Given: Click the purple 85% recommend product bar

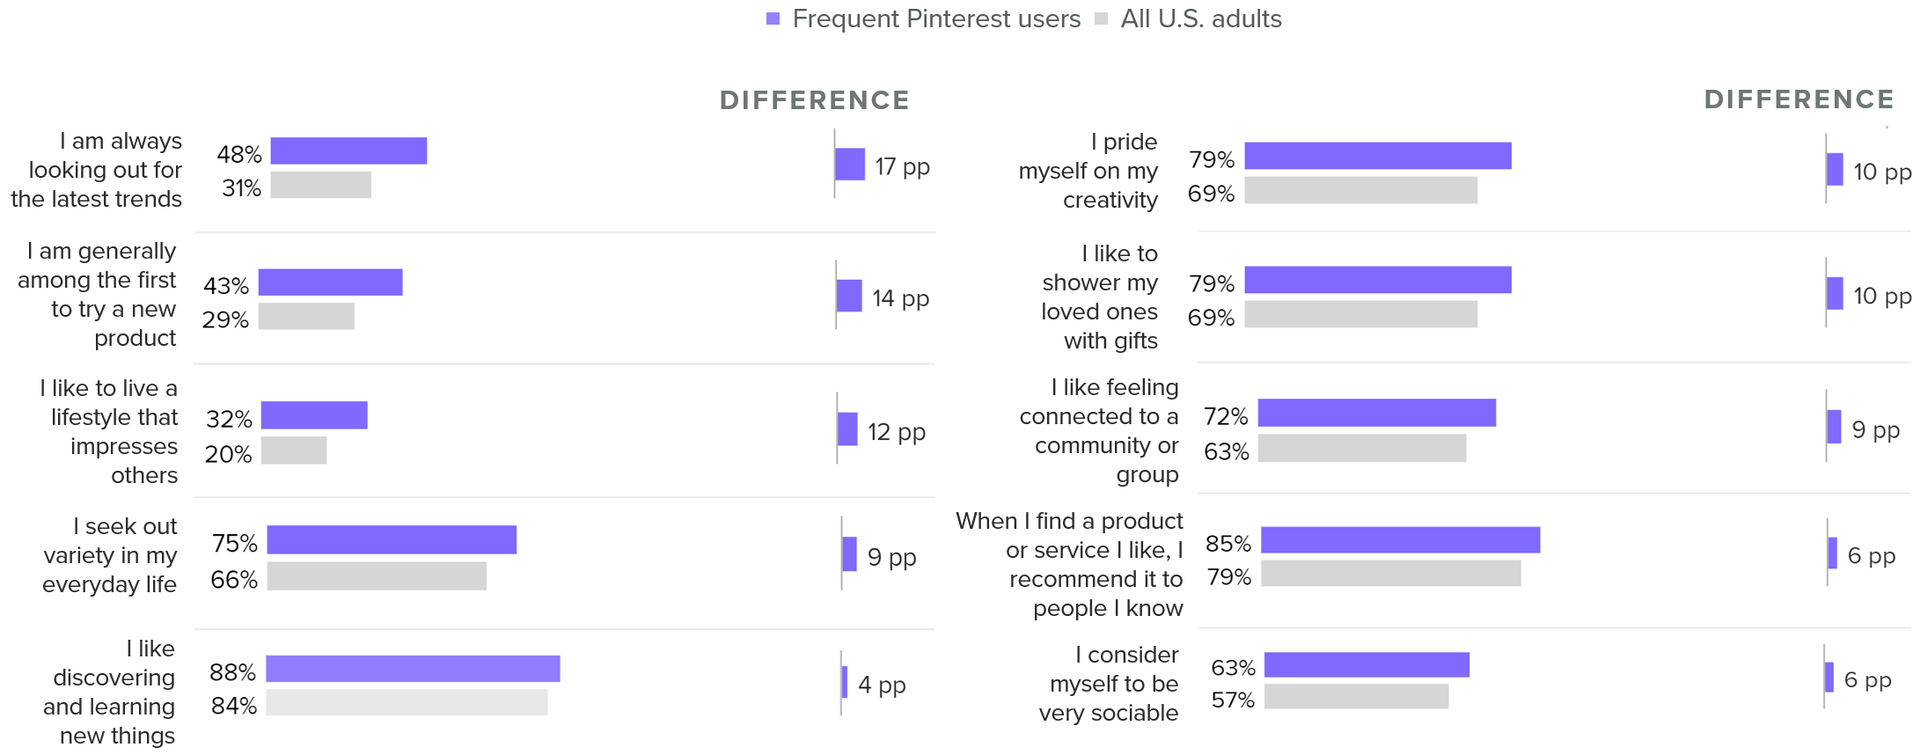Looking at the screenshot, I should 1400,540.
